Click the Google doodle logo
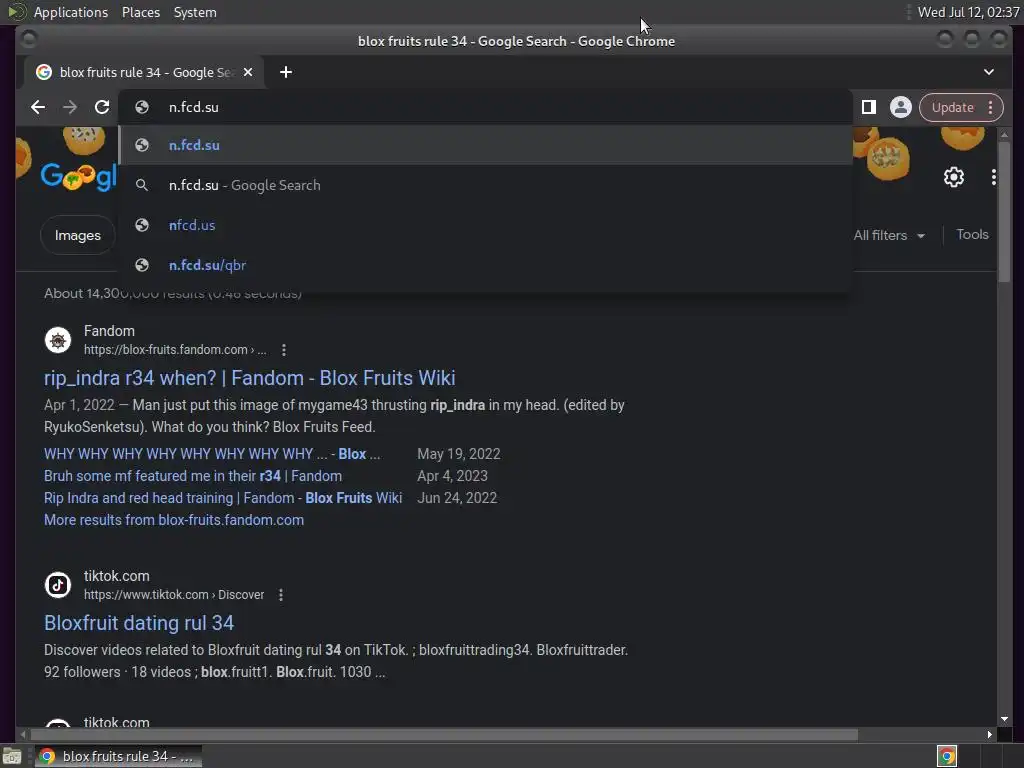1024x768 pixels. 78,176
